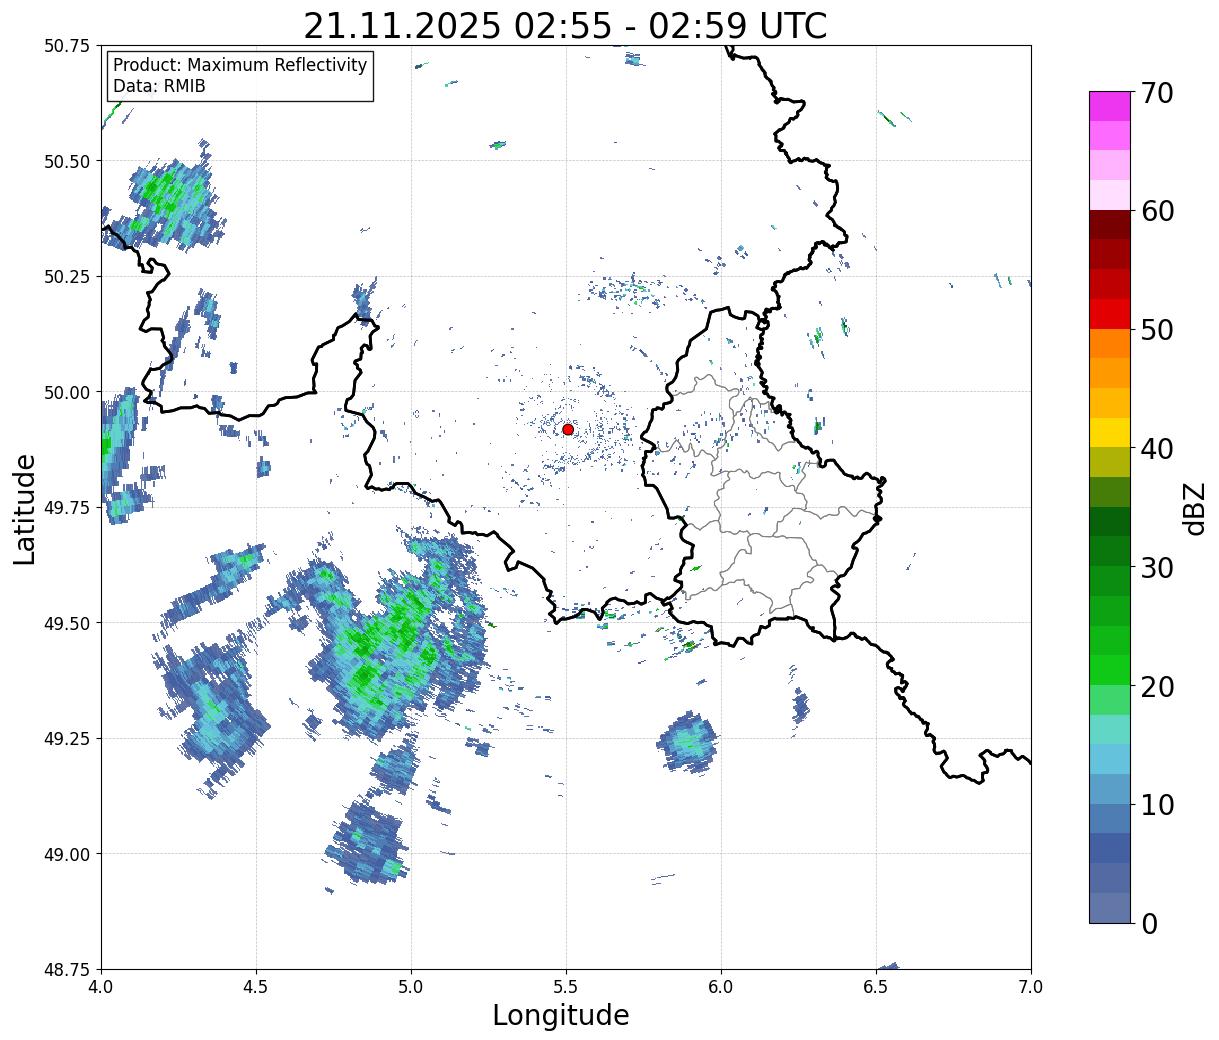Pick the palest pink band just above 60
This screenshot has width=1219, height=1040.
click(1109, 195)
